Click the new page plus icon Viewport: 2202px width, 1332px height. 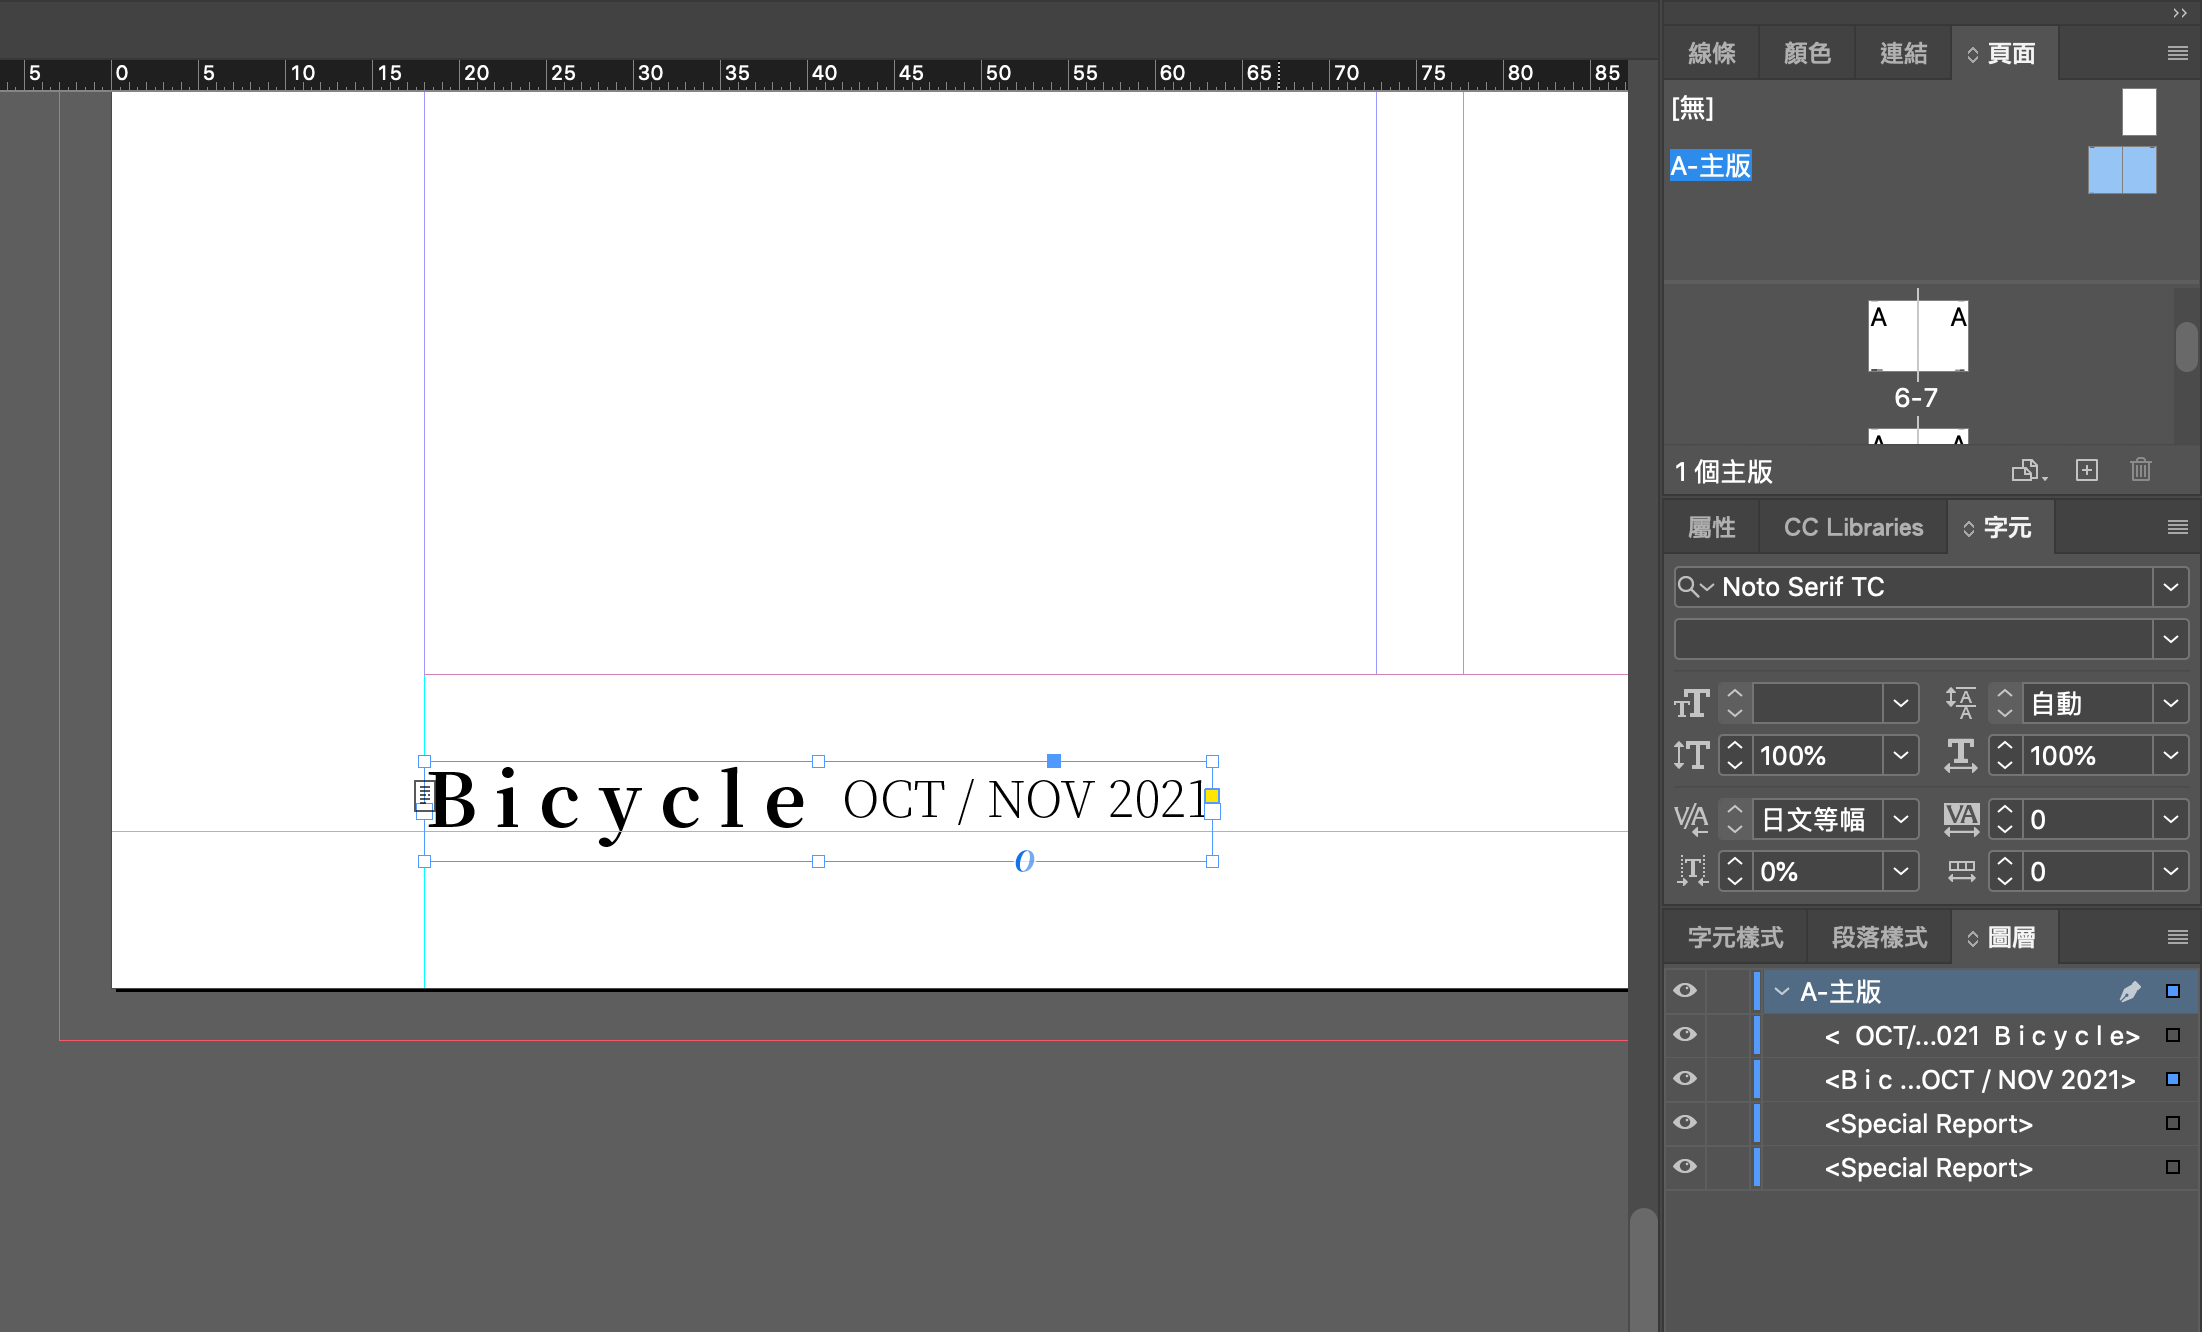coord(2086,470)
